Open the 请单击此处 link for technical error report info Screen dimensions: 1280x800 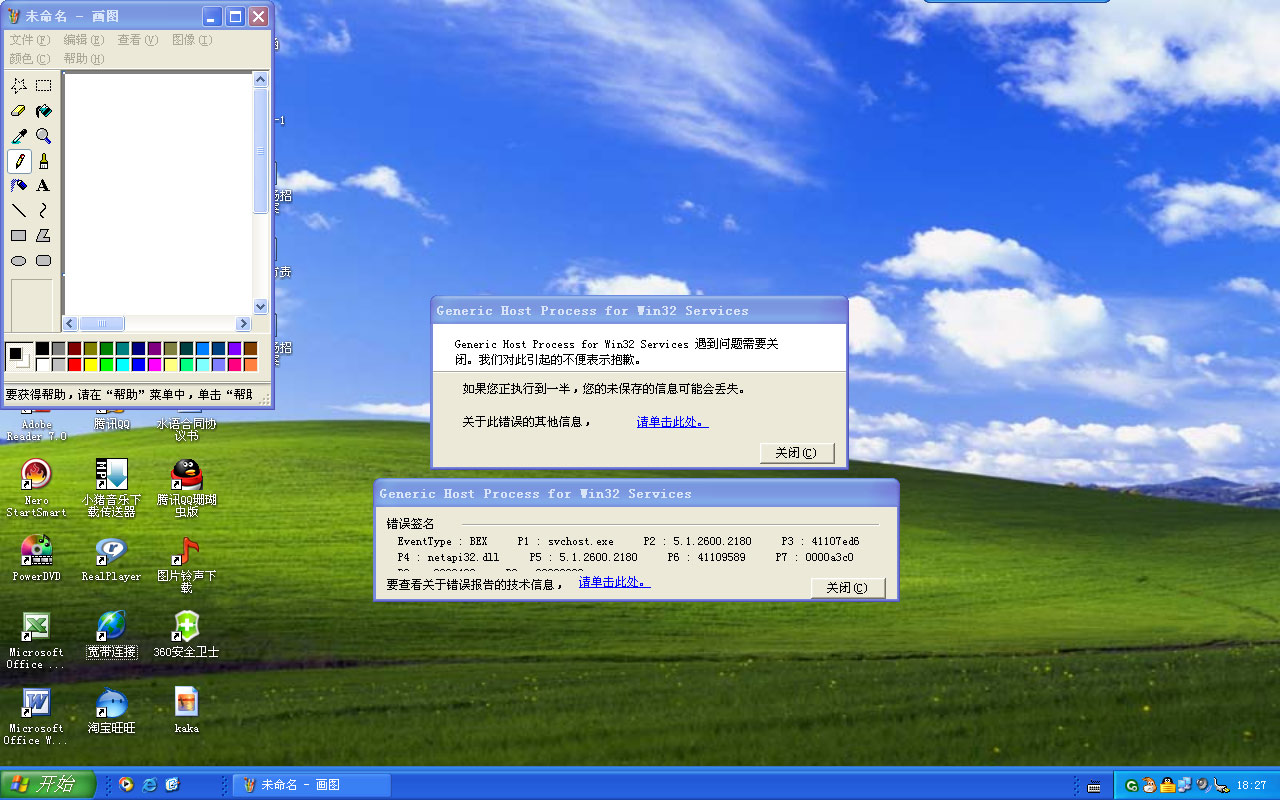click(614, 582)
